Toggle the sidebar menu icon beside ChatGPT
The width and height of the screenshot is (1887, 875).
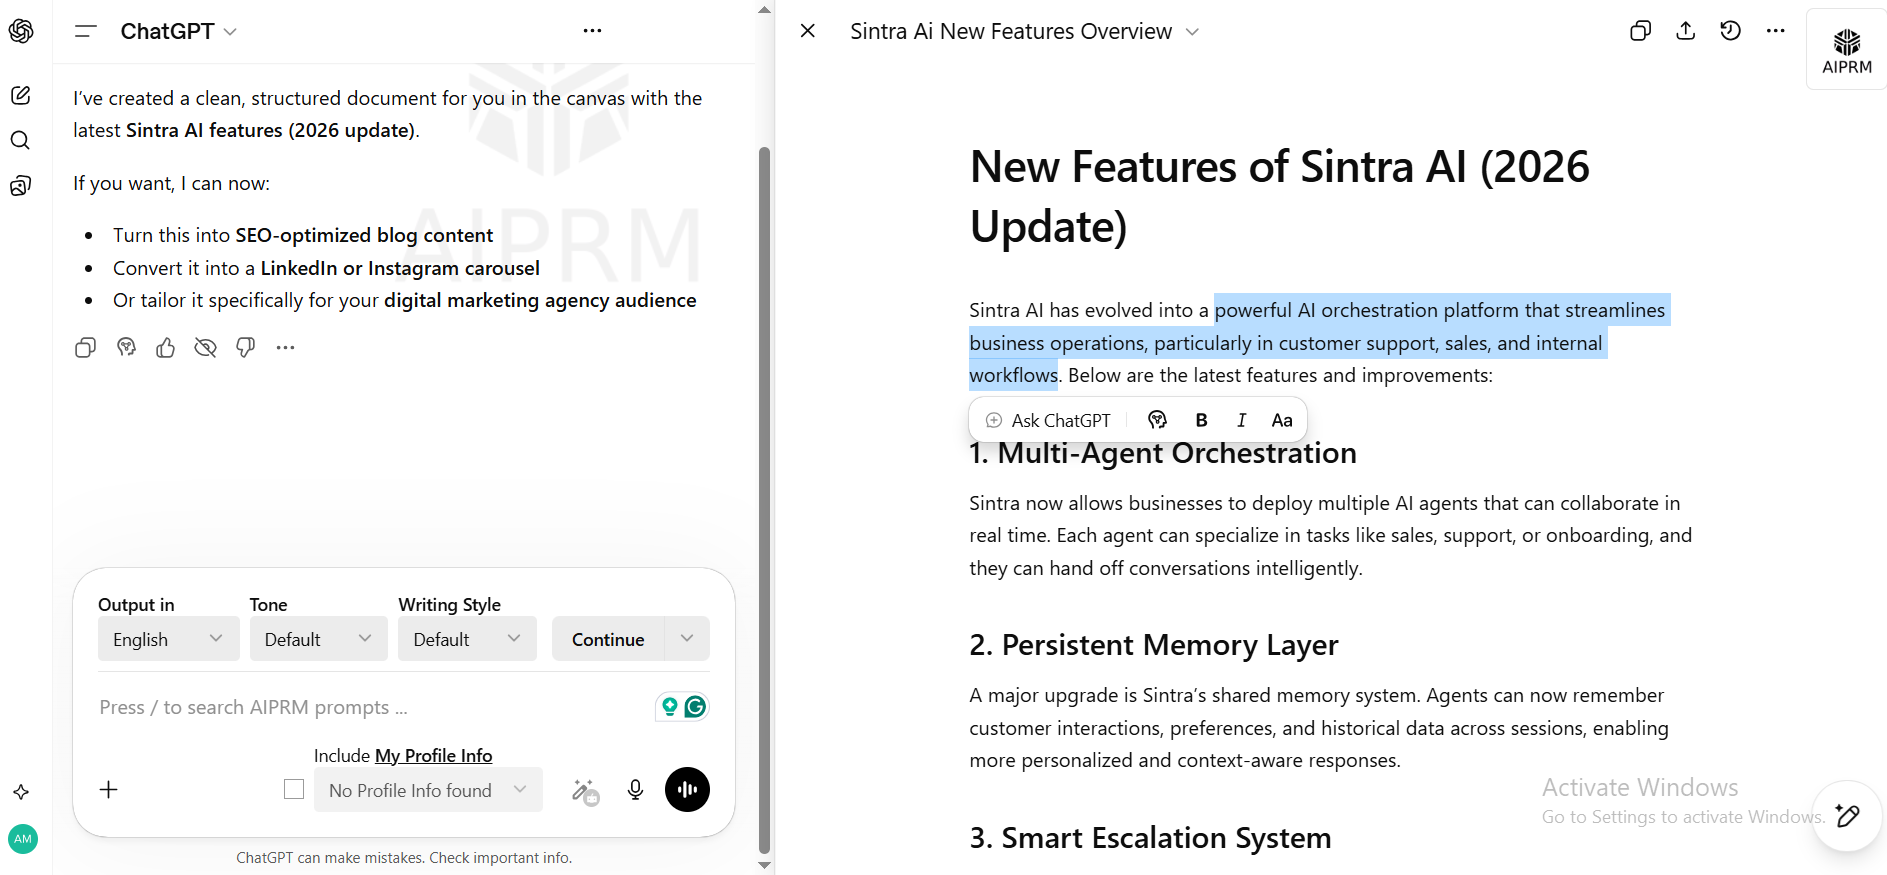[86, 31]
